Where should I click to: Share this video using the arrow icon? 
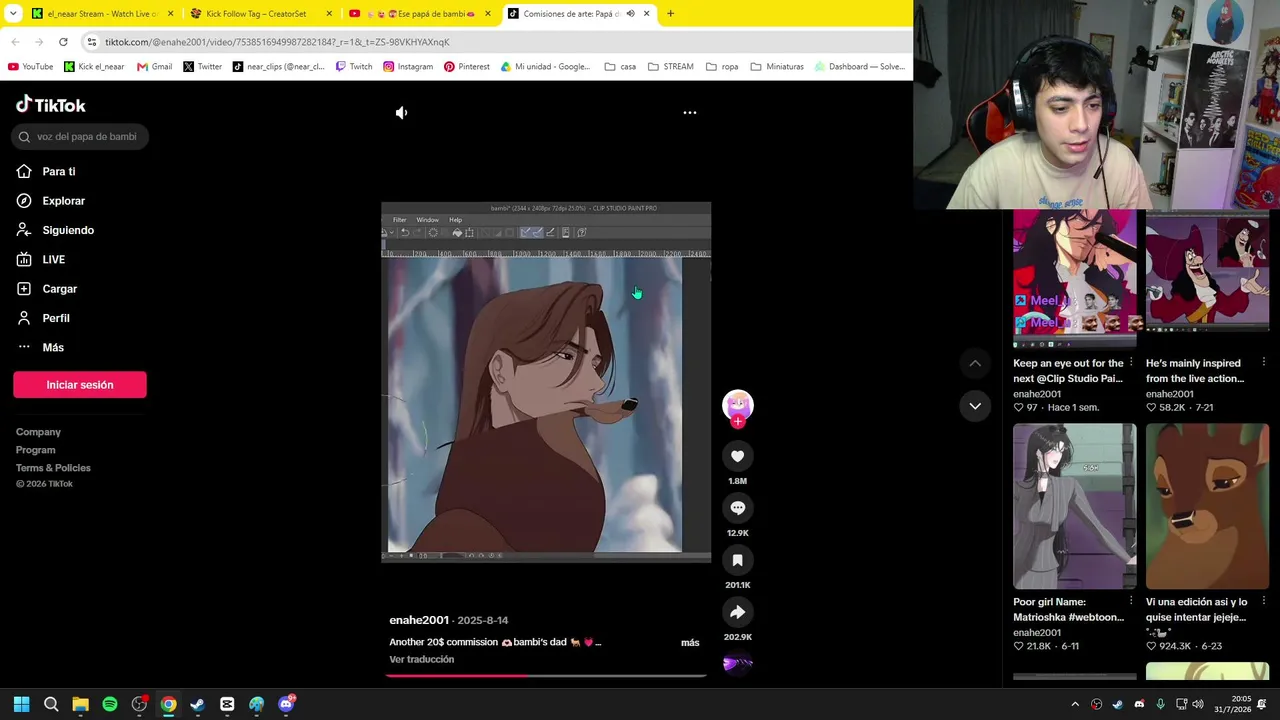(738, 612)
